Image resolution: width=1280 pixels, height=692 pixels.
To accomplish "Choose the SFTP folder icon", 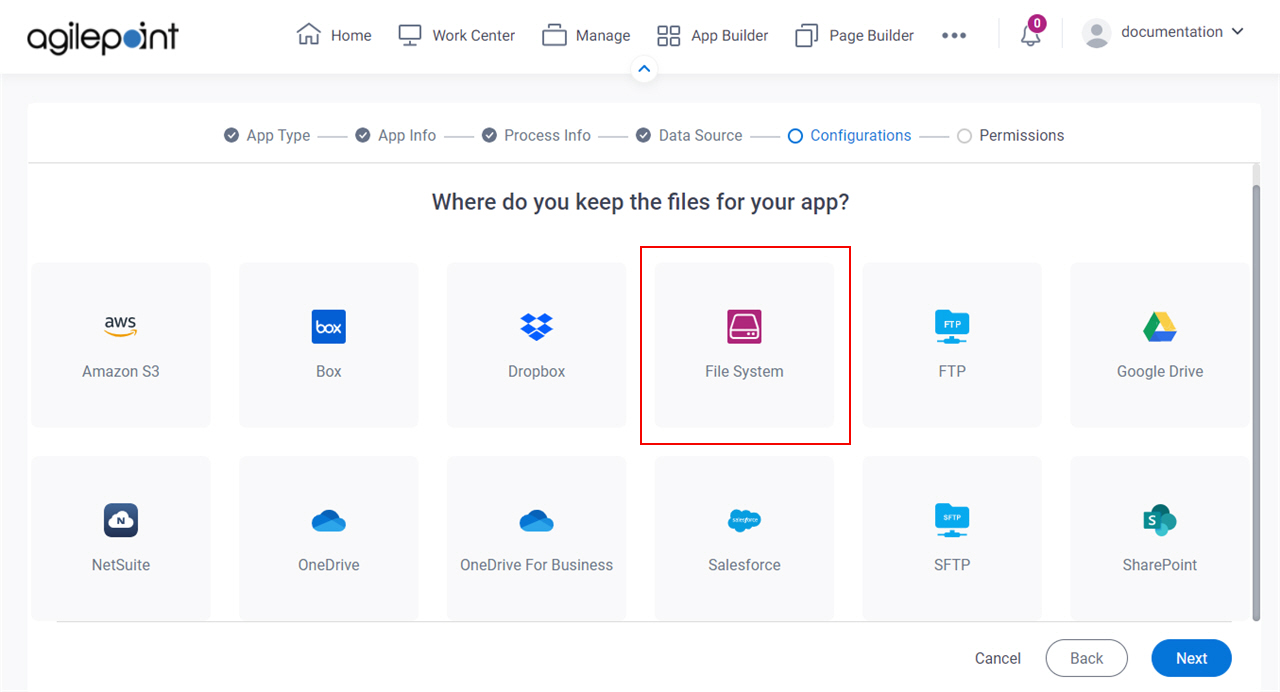I will 952,520.
